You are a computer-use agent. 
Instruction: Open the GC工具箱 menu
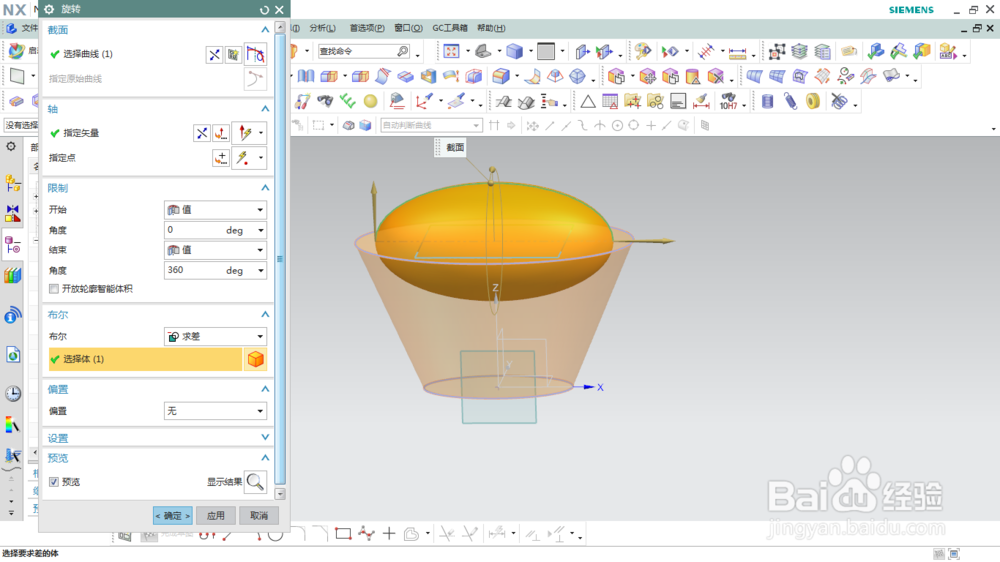click(x=450, y=28)
